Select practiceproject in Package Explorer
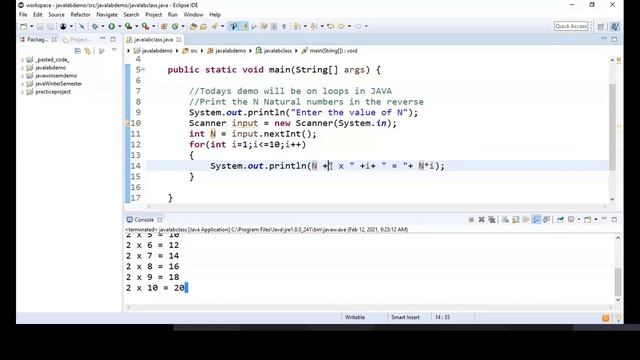The height and width of the screenshot is (360, 640). pyautogui.click(x=53, y=92)
